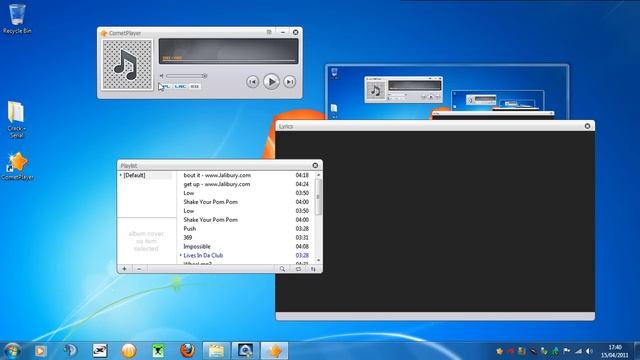Toggle the lyrics window with LRC button
Viewport: 640px width, 360px height.
click(180, 86)
